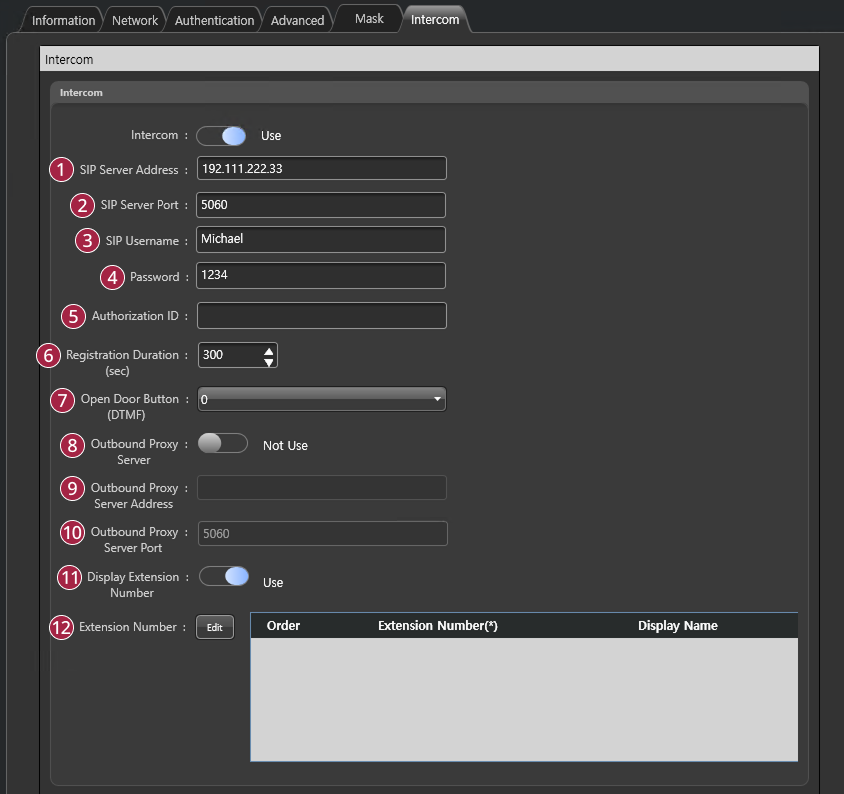Screen dimensions: 844x794
Task: Select the empty Authorization ID field
Action: (x=321, y=316)
